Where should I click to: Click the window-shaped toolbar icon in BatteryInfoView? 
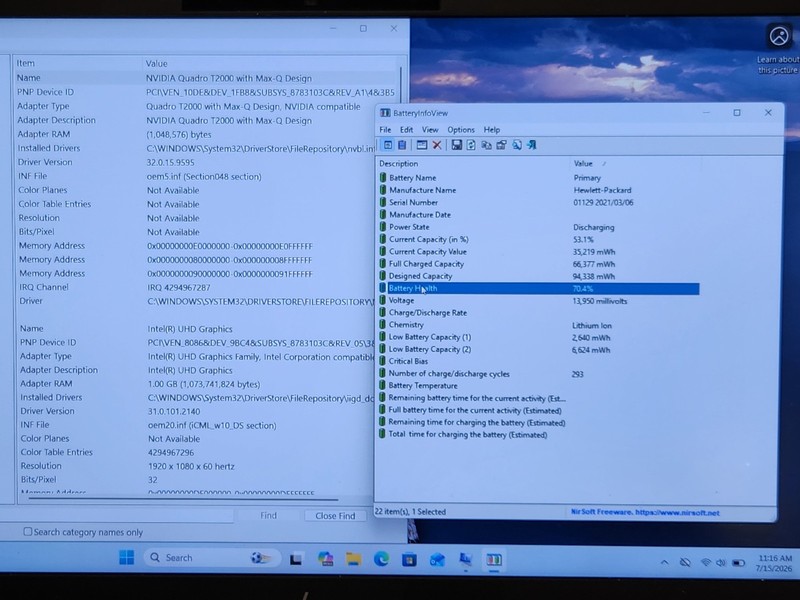point(421,145)
